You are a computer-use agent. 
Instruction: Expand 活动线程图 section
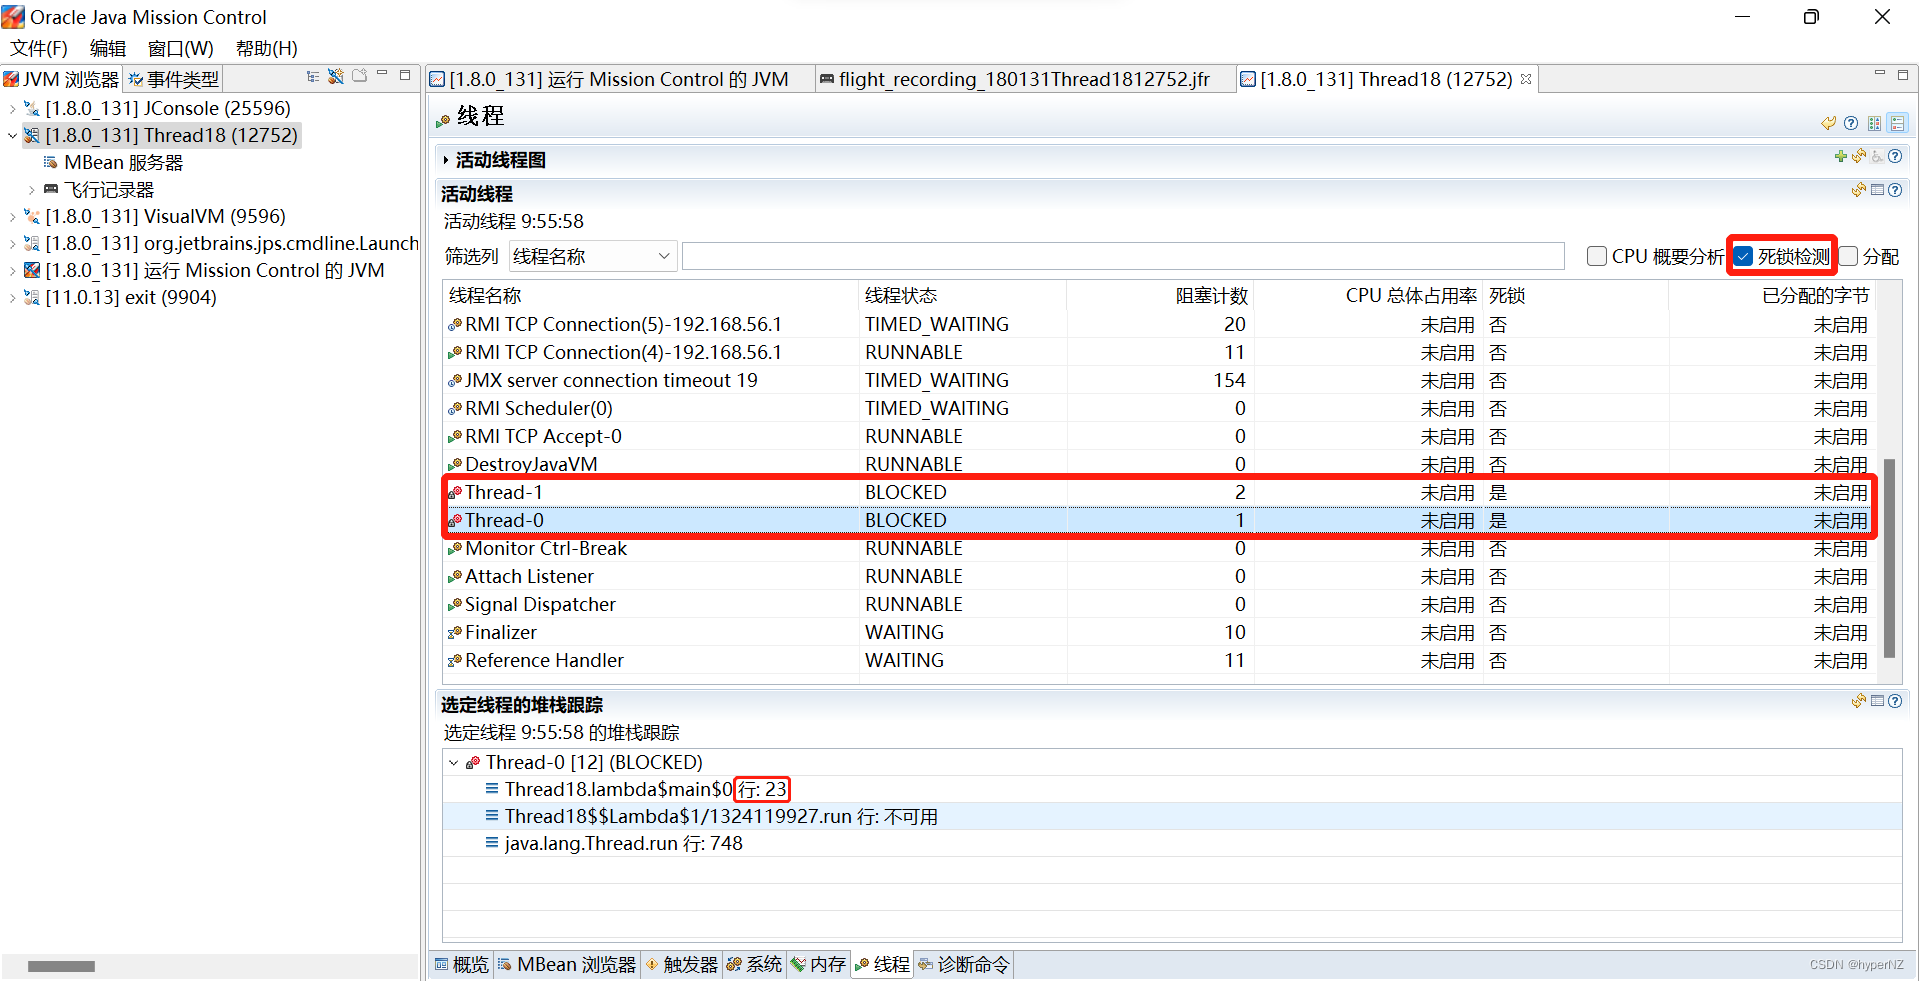446,160
